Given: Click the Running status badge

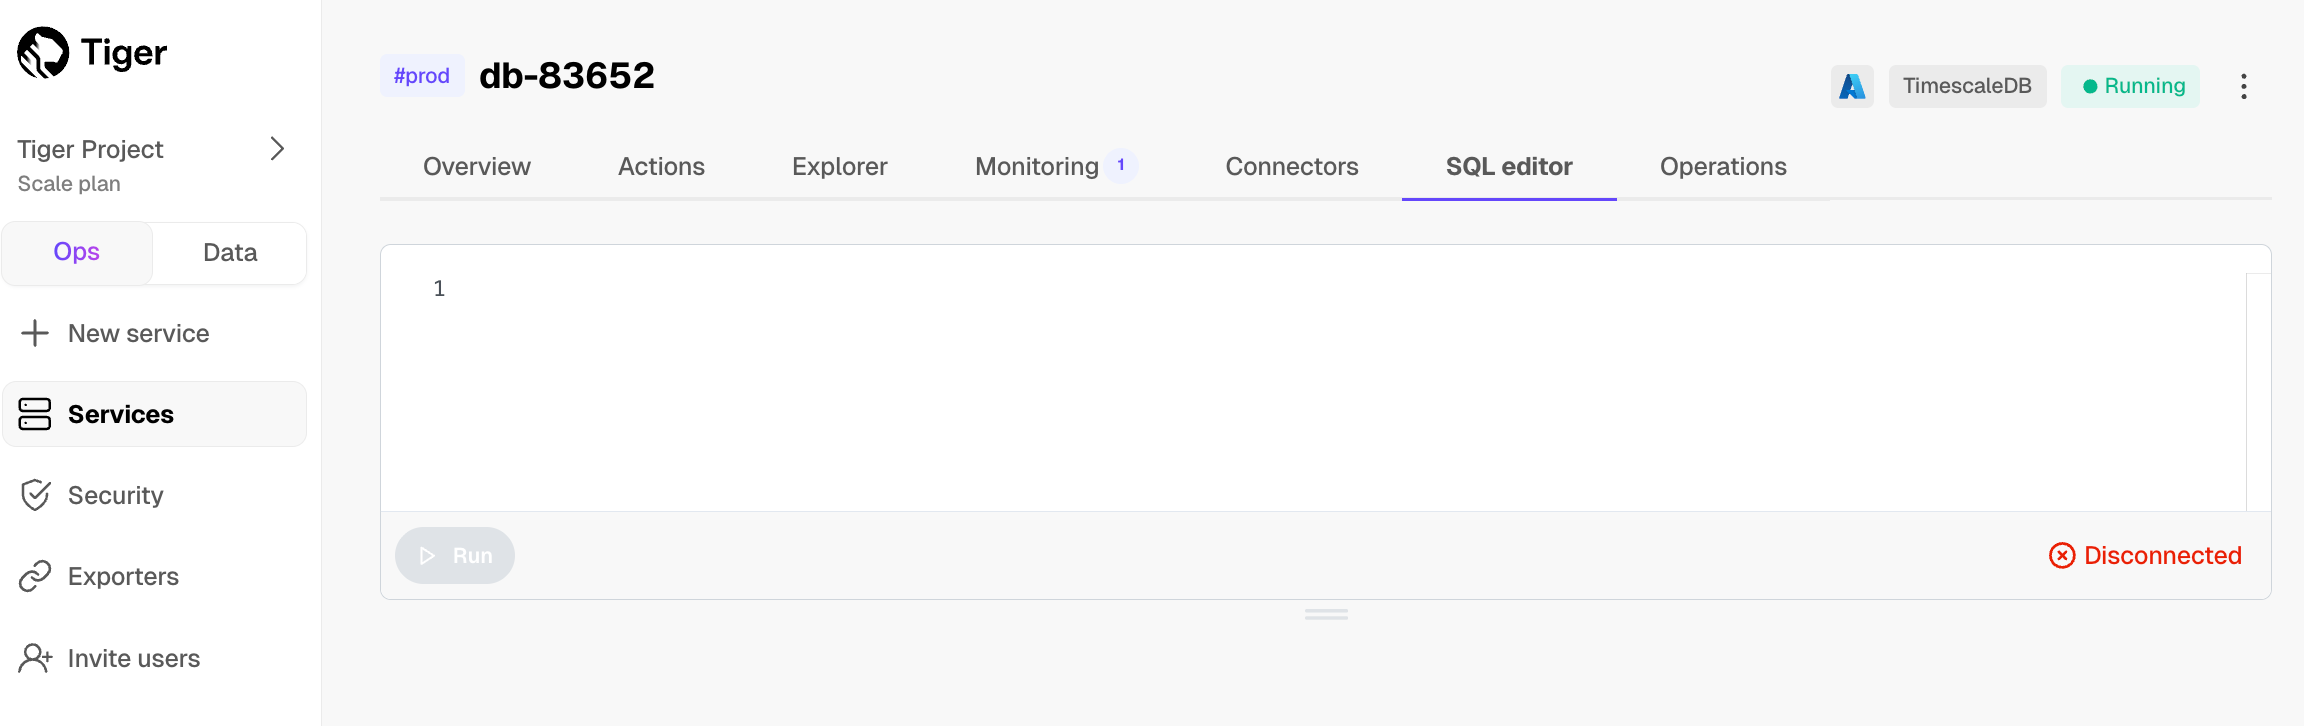Looking at the screenshot, I should click(2131, 86).
